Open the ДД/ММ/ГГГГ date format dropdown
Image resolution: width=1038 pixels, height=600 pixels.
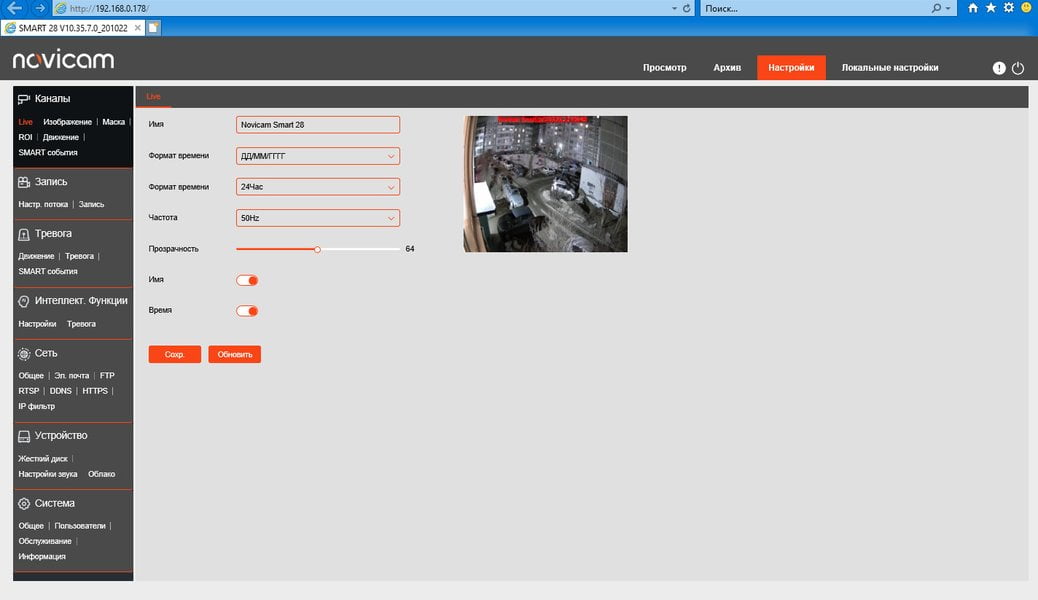click(318, 156)
